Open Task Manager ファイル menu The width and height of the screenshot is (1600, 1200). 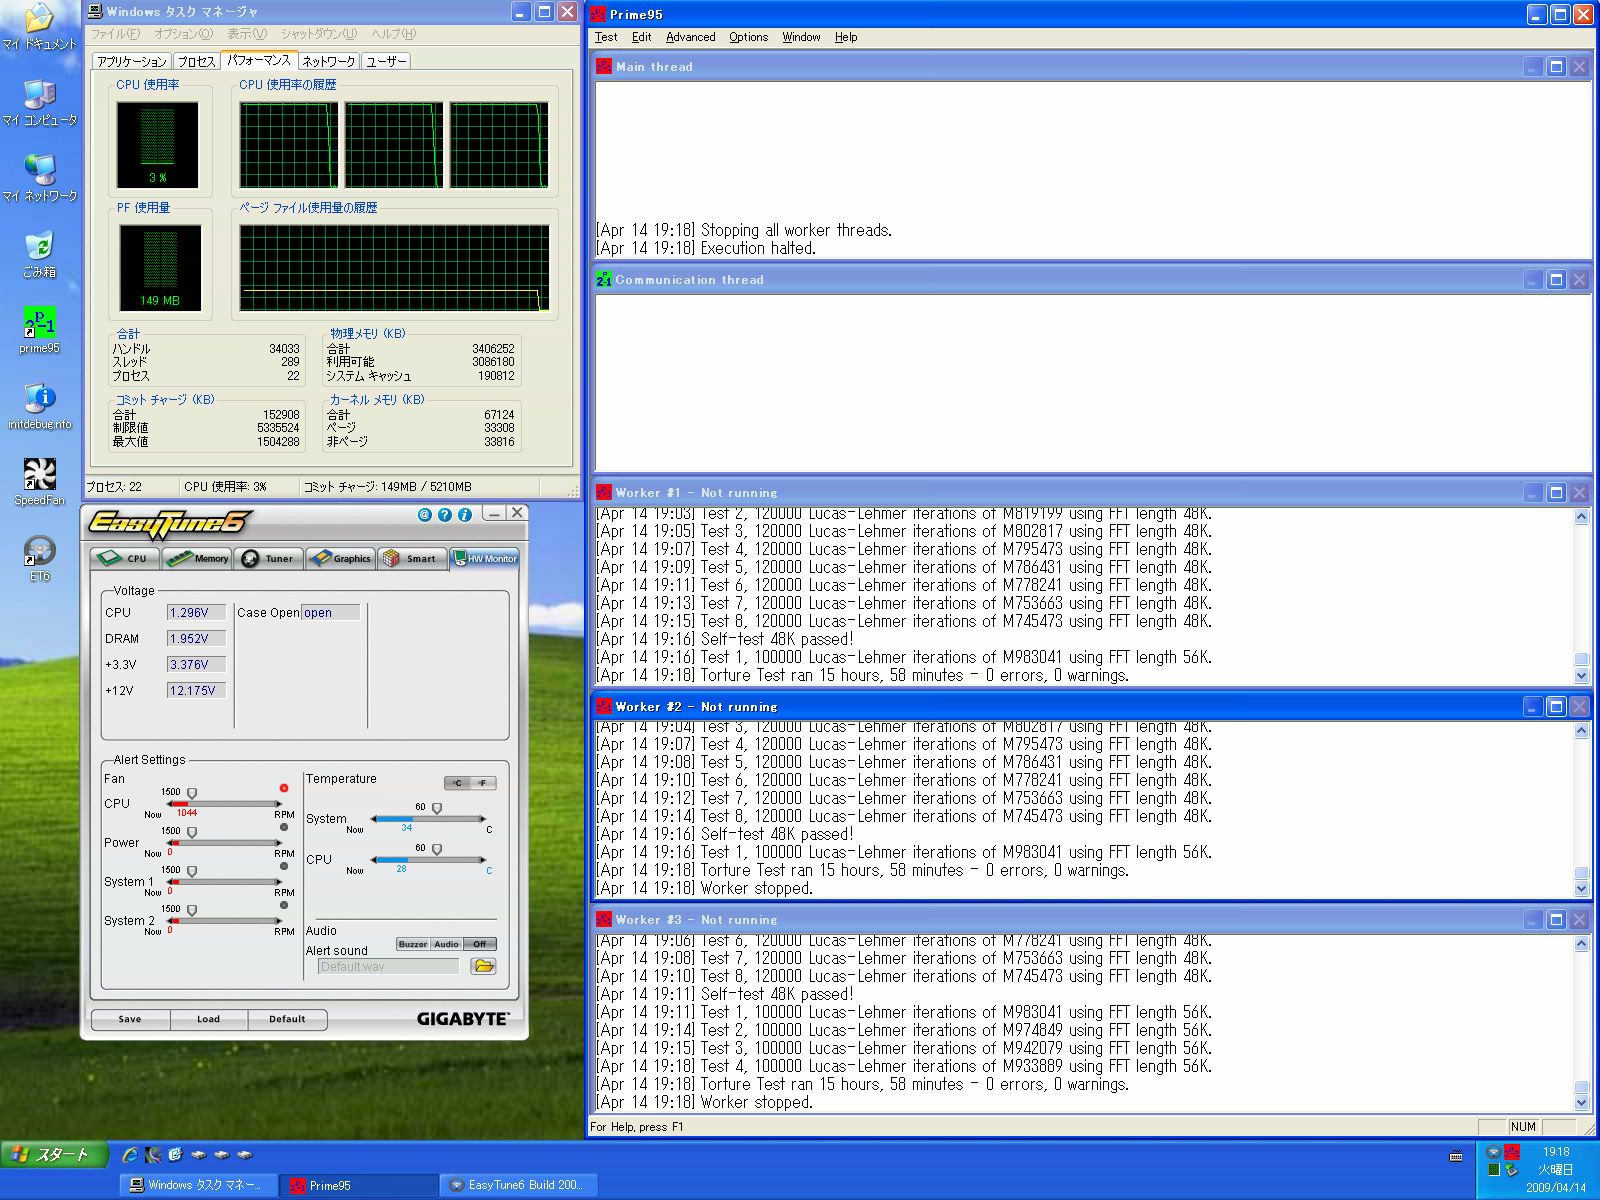point(115,34)
